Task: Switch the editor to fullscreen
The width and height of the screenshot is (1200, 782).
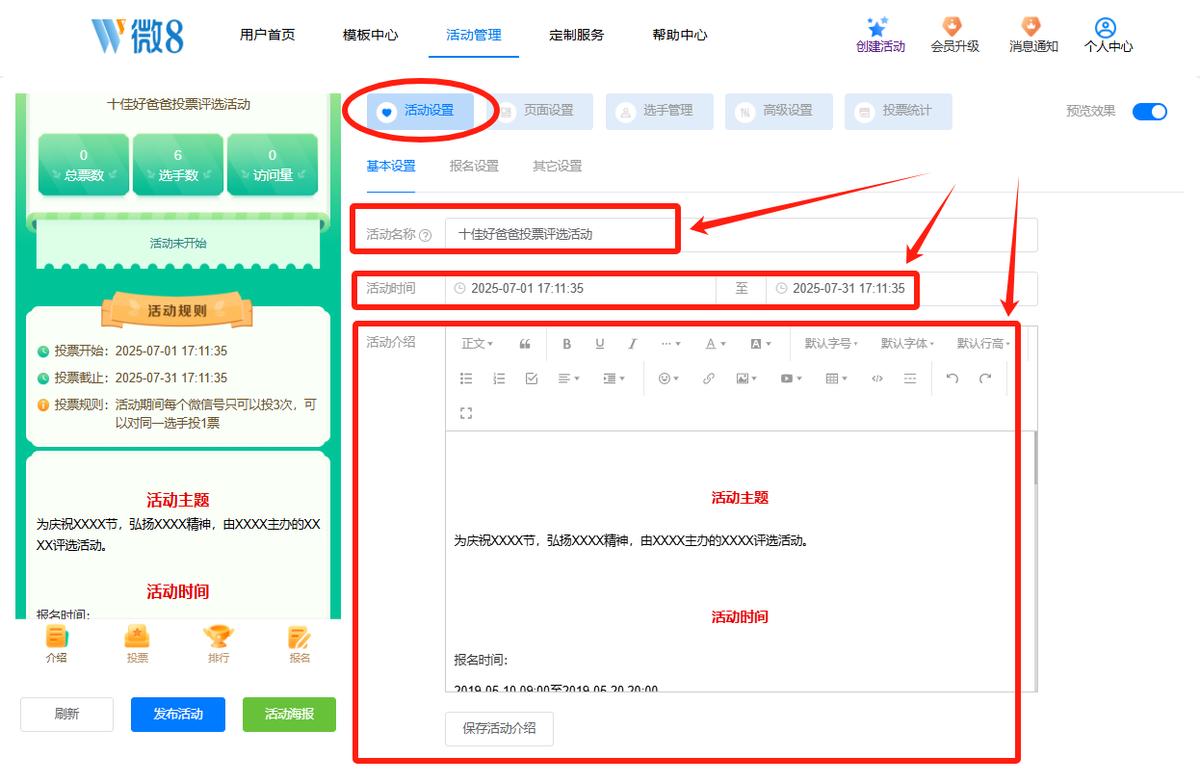Action: [x=466, y=413]
